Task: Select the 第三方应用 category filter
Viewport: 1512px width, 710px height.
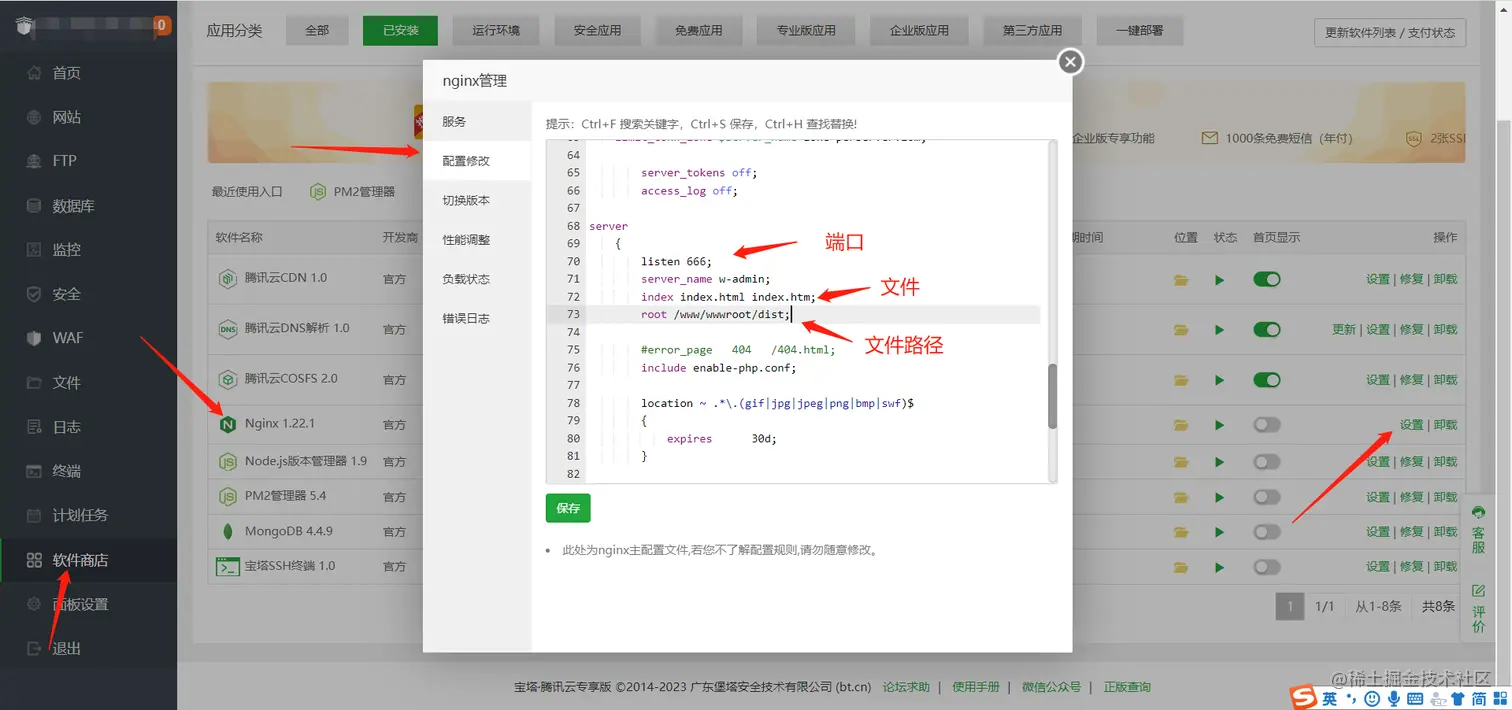Action: 1032,30
